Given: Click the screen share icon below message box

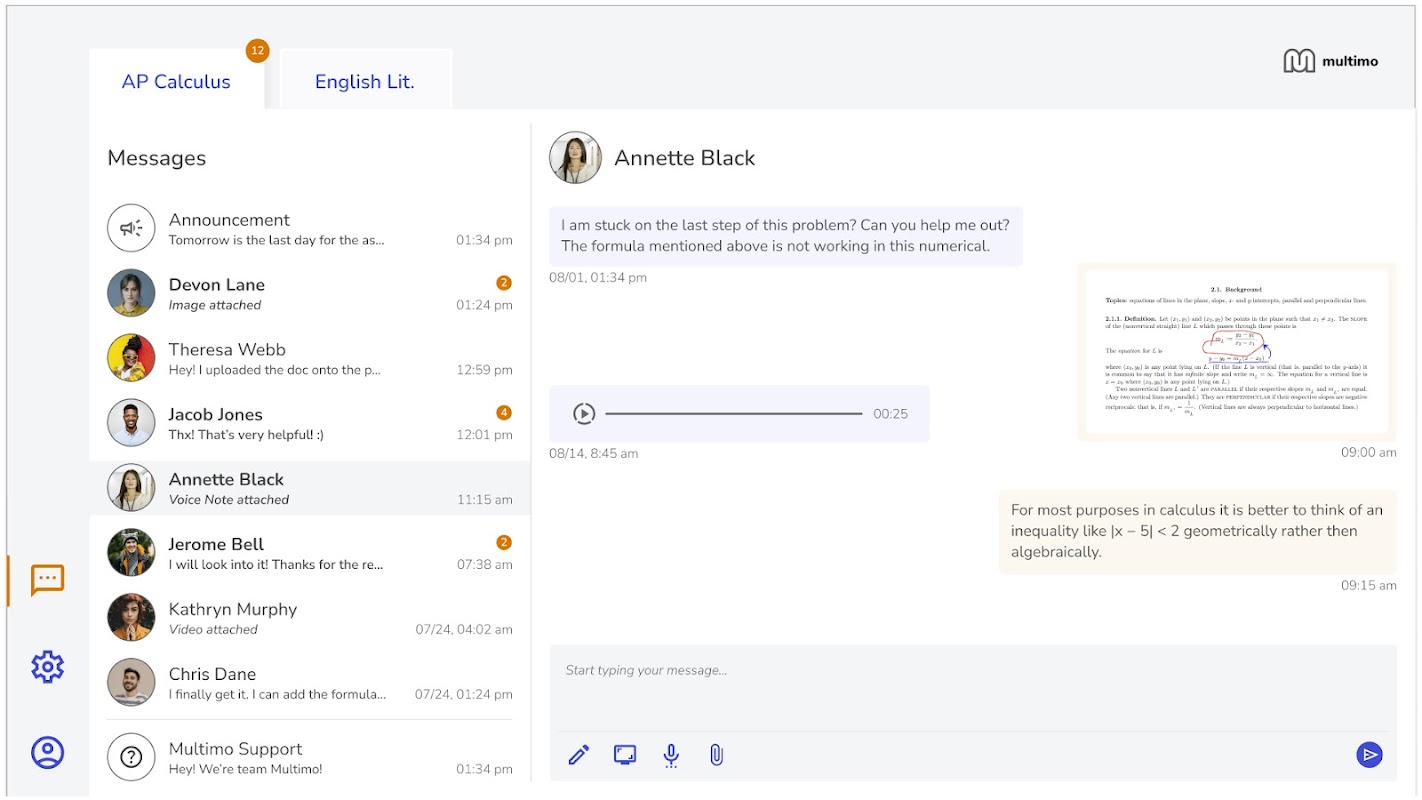Looking at the screenshot, I should click(x=625, y=755).
